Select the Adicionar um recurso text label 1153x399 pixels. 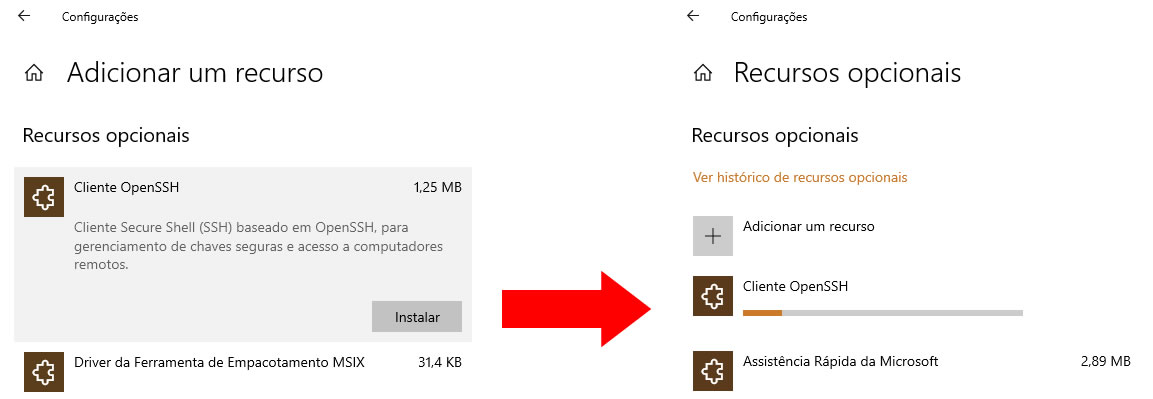[x=809, y=226]
